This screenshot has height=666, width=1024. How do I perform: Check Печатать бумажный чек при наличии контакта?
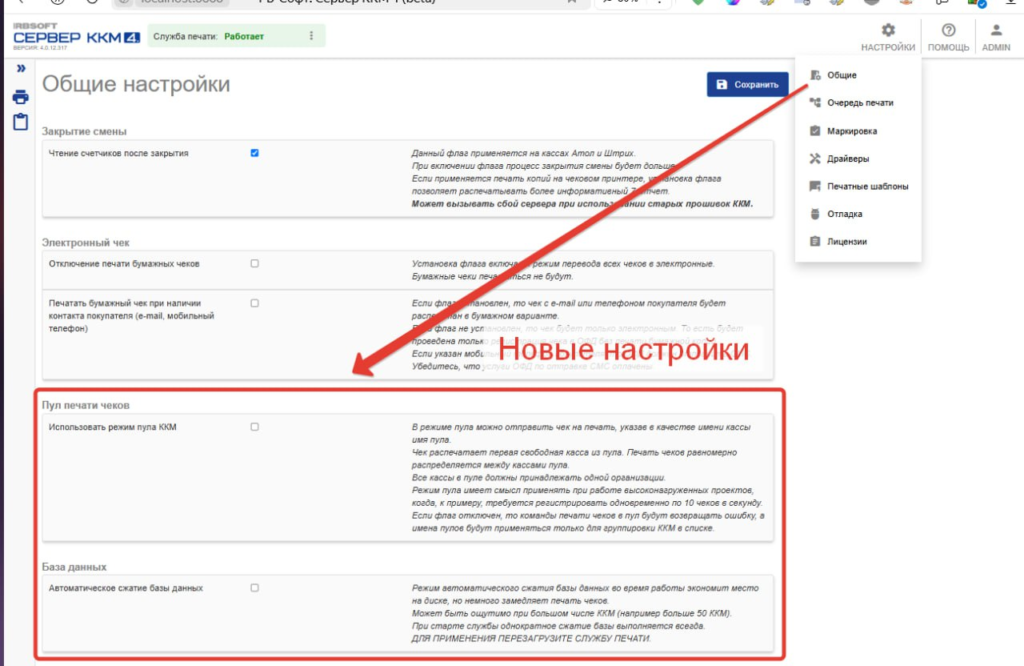tap(255, 303)
